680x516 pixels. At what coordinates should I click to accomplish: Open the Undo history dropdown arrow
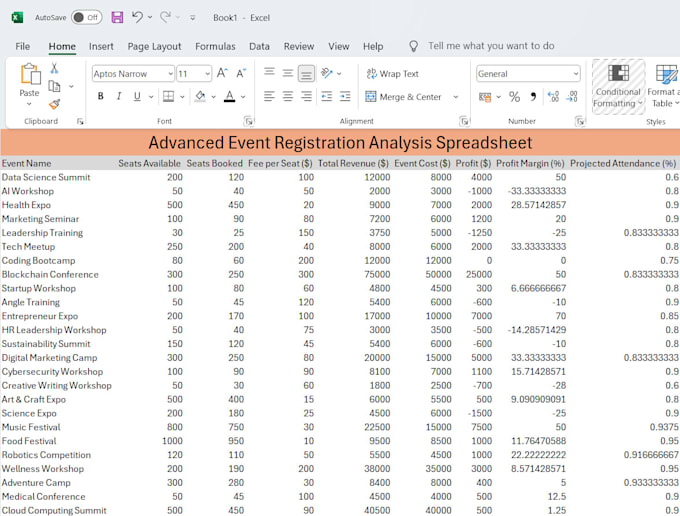[150, 17]
